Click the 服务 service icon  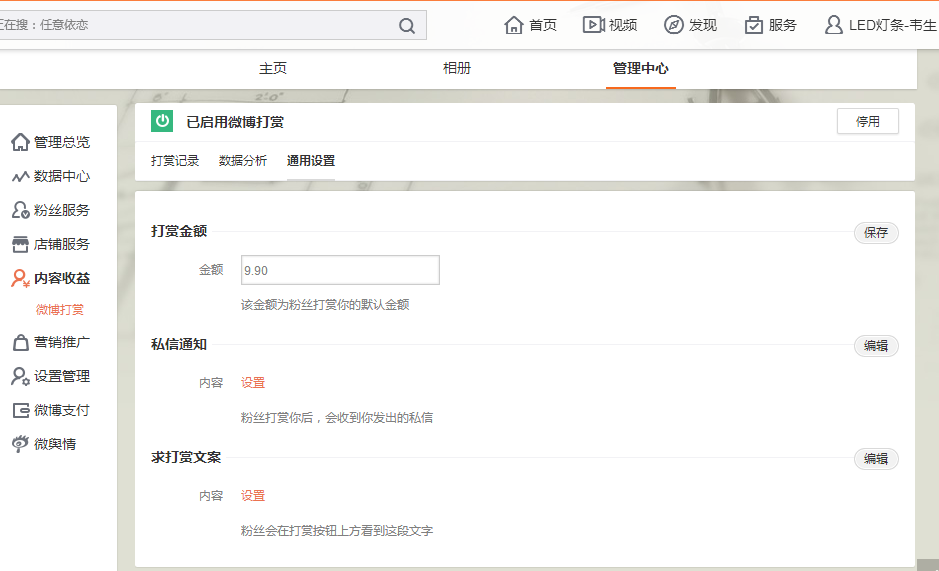(x=754, y=25)
